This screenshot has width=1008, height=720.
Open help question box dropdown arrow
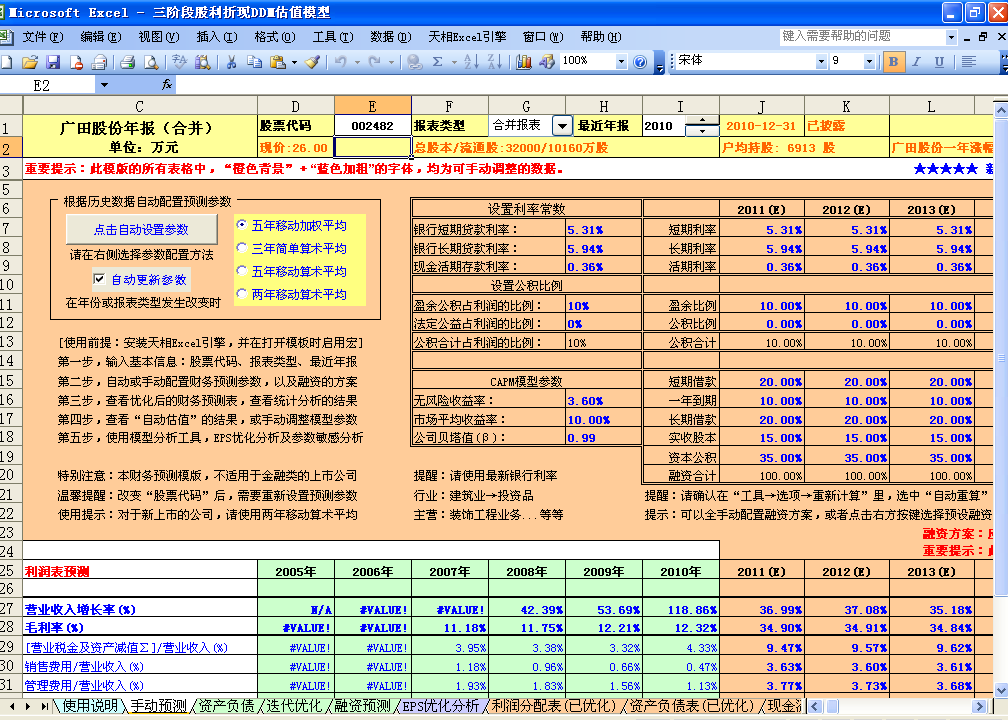point(951,37)
